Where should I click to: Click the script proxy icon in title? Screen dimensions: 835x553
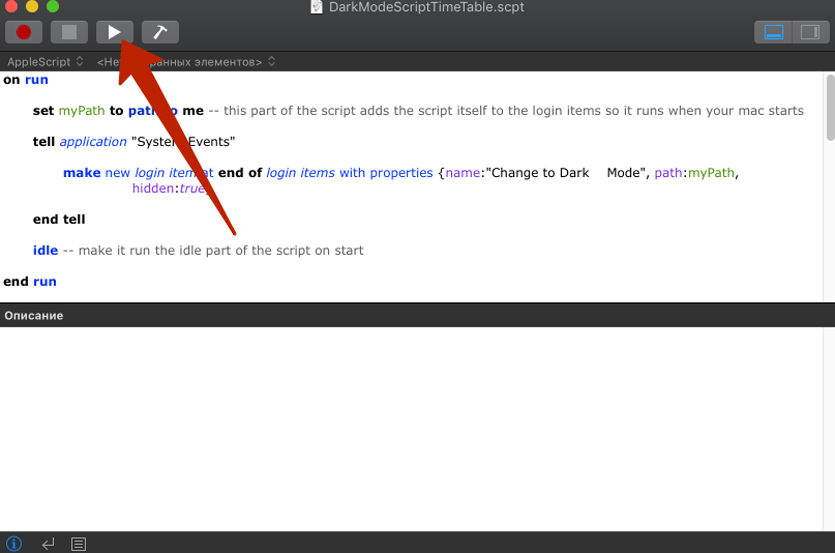(316, 7)
